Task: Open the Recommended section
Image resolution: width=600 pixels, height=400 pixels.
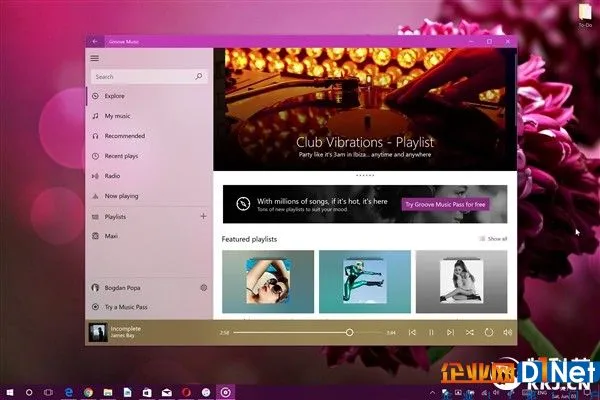Action: pyautogui.click(x=149, y=136)
